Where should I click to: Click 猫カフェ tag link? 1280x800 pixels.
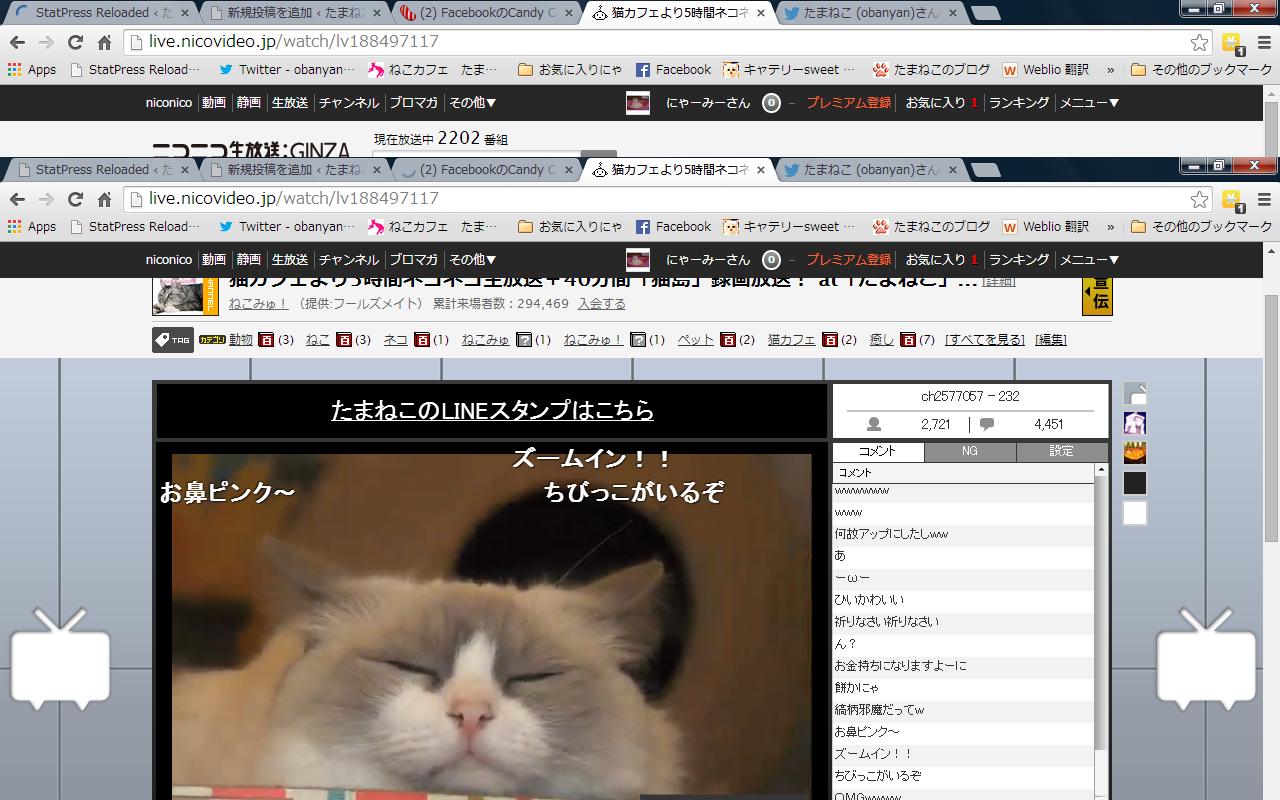tap(791, 340)
